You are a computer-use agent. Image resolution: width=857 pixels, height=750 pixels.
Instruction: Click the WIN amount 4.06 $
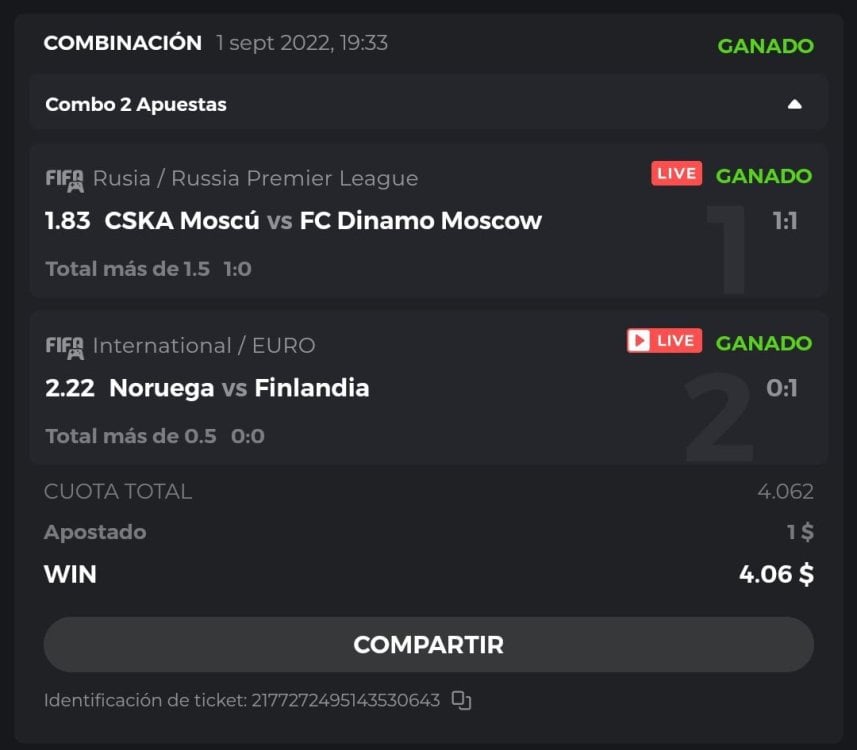(x=775, y=574)
